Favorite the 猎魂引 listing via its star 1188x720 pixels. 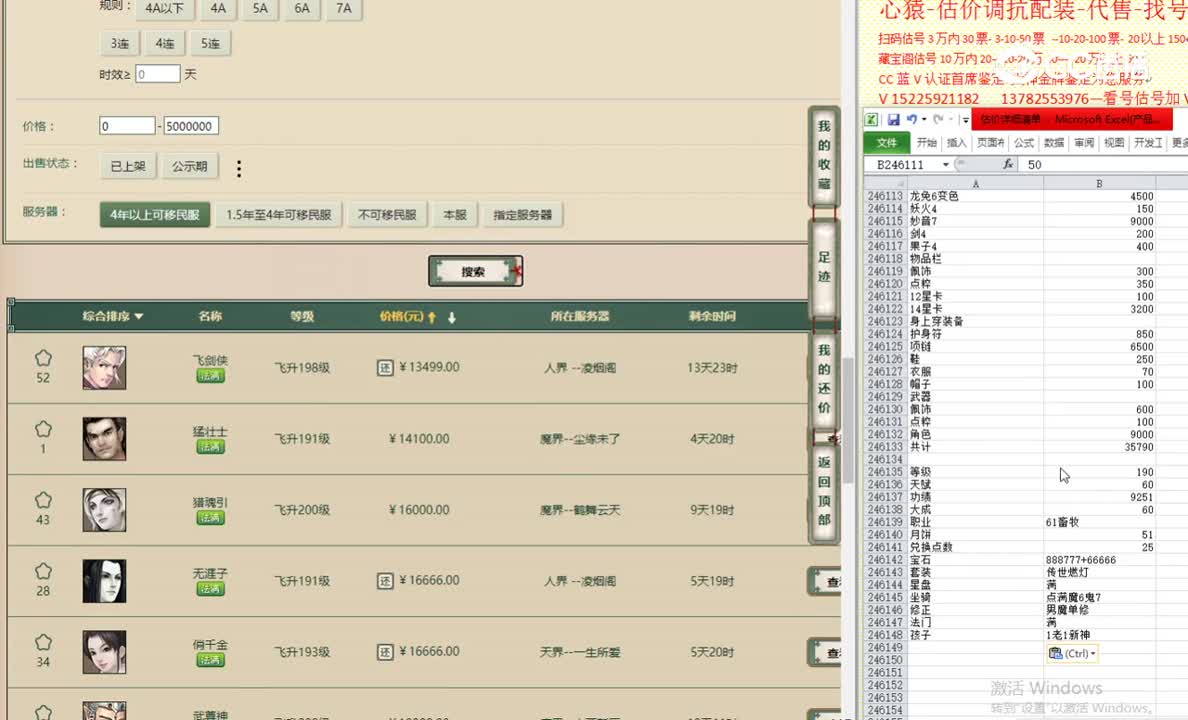[x=43, y=500]
